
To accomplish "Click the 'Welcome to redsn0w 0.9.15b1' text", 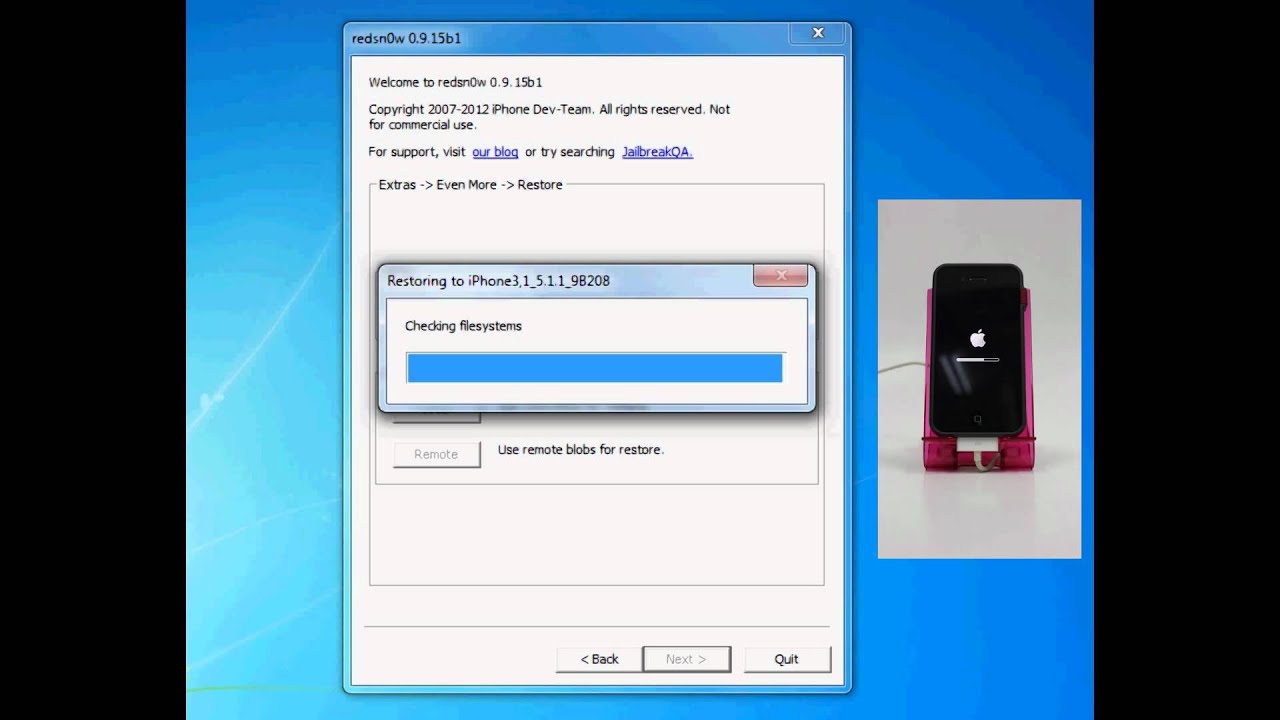I will click(455, 82).
